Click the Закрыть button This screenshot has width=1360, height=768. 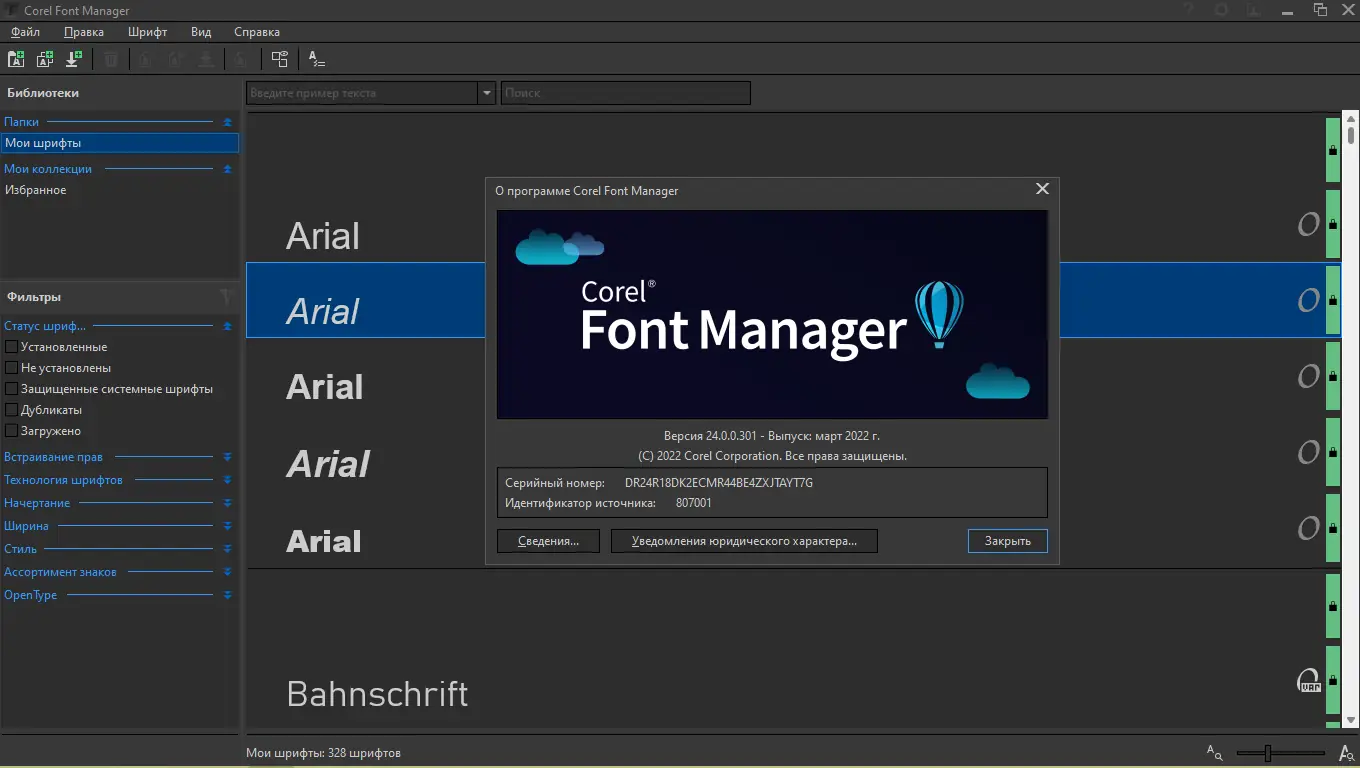click(x=1007, y=541)
